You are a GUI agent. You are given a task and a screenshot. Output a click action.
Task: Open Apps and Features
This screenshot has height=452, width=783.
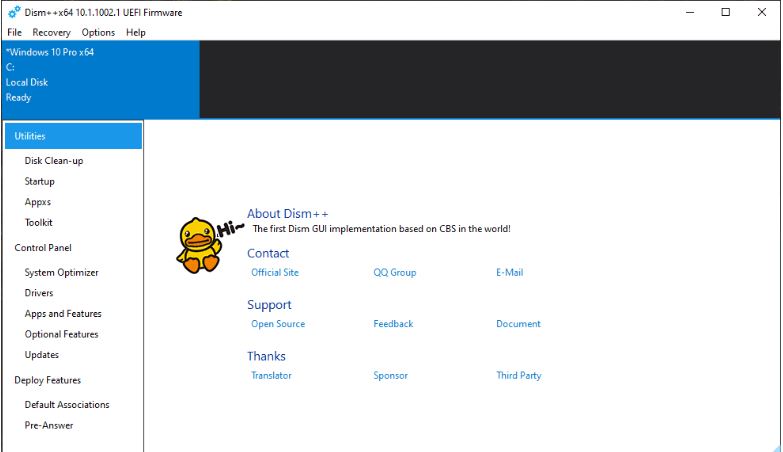click(x=63, y=314)
